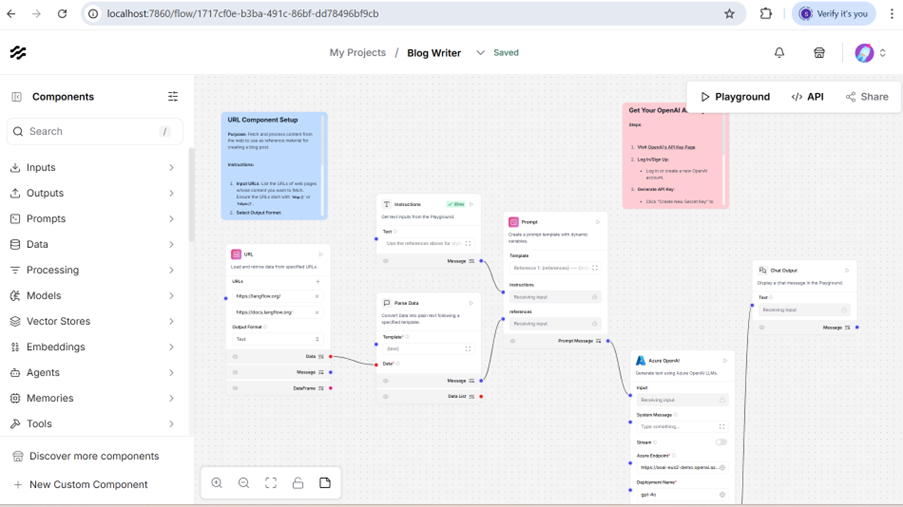Screen dimensions: 903x507
Task: Run the Chat Output node play icon
Action: coord(847,270)
